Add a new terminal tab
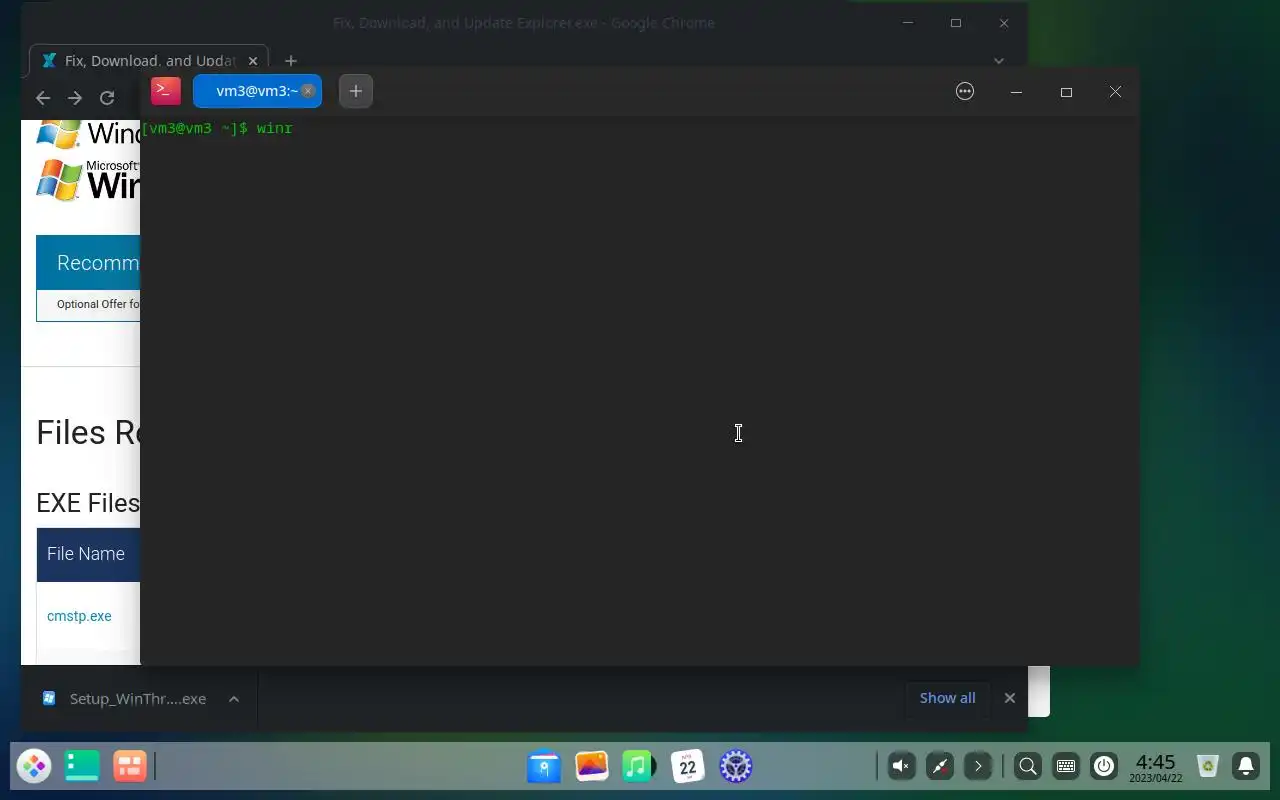Viewport: 1280px width, 800px height. (355, 91)
